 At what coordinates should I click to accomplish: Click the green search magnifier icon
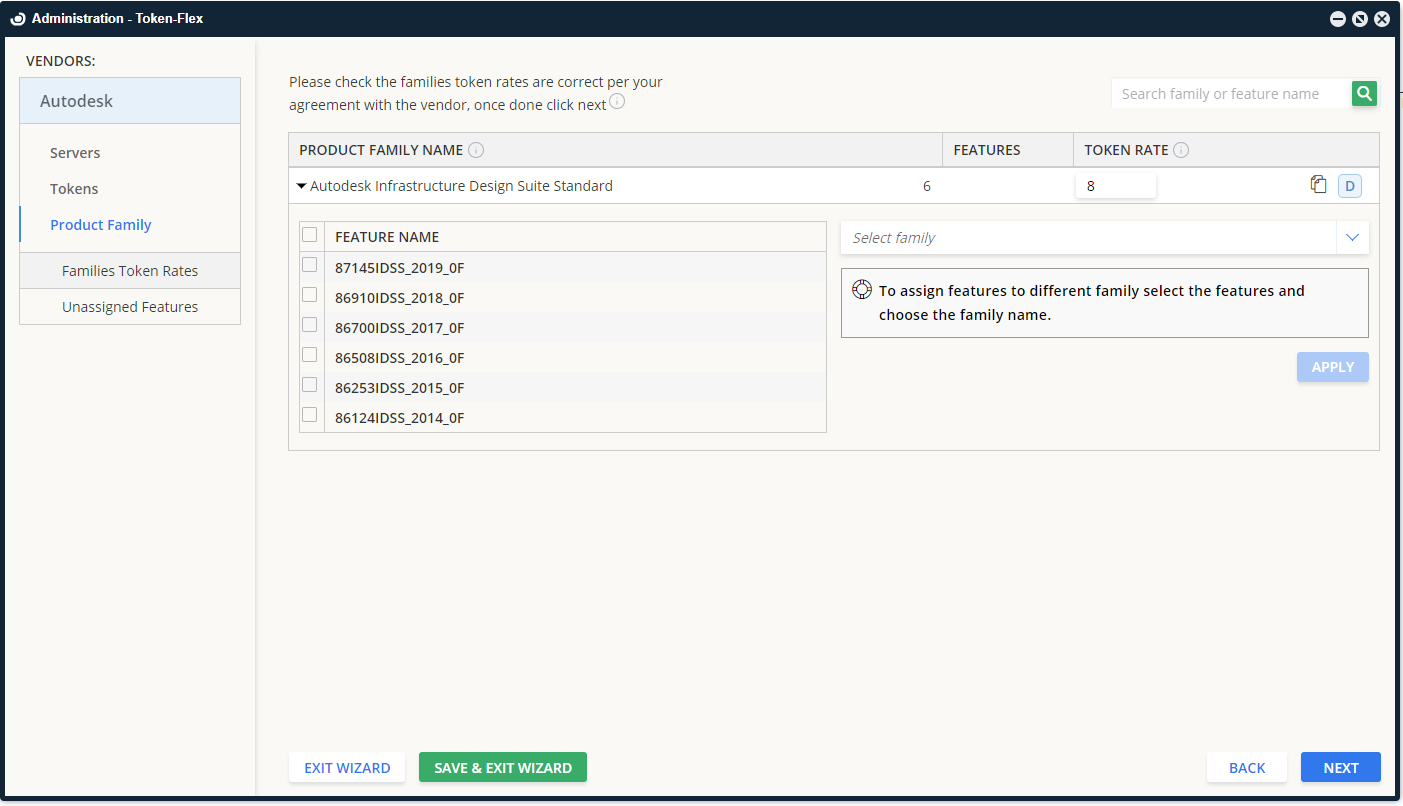(x=1364, y=94)
